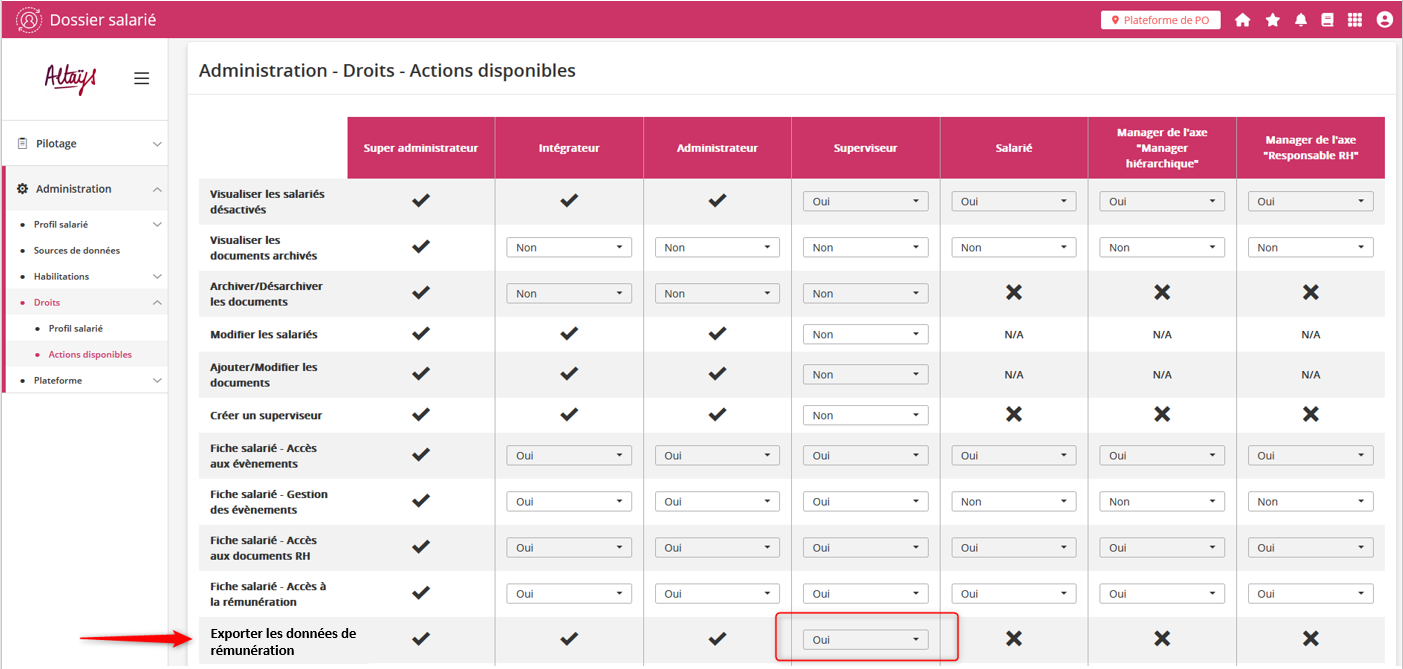Open notifications bell icon
This screenshot has width=1403, height=669.
coord(1300,20)
